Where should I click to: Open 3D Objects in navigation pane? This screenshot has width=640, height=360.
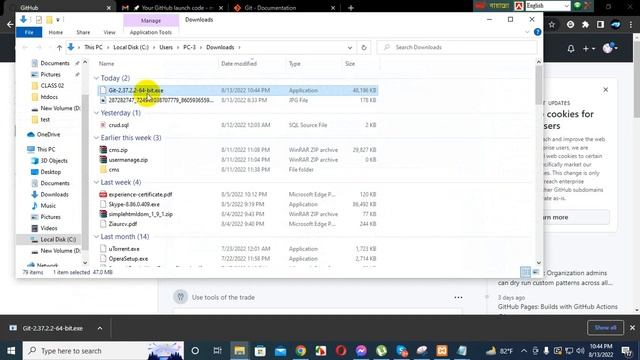[53, 161]
